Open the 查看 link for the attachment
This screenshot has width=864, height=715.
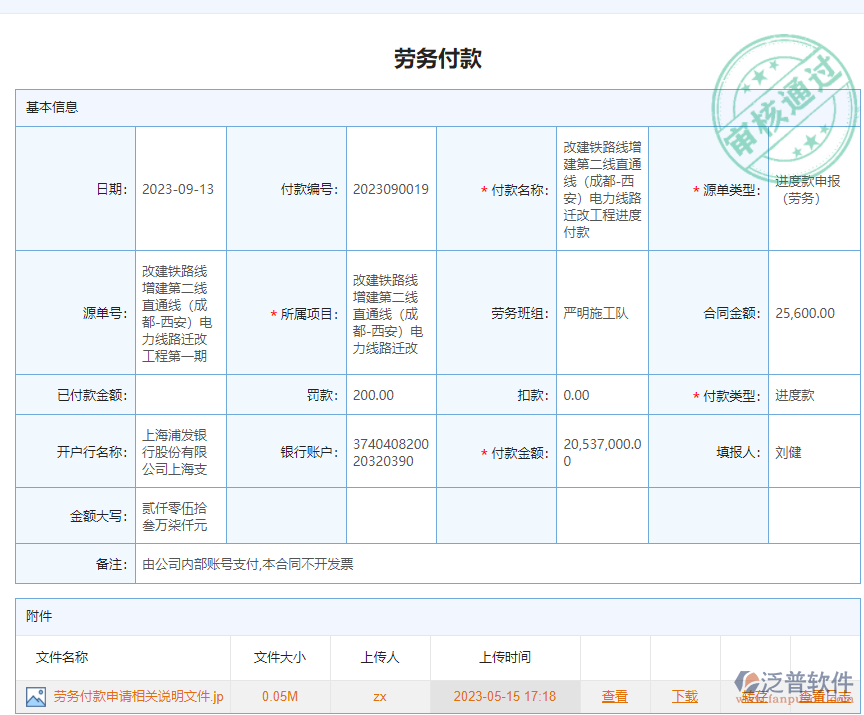[x=614, y=695]
